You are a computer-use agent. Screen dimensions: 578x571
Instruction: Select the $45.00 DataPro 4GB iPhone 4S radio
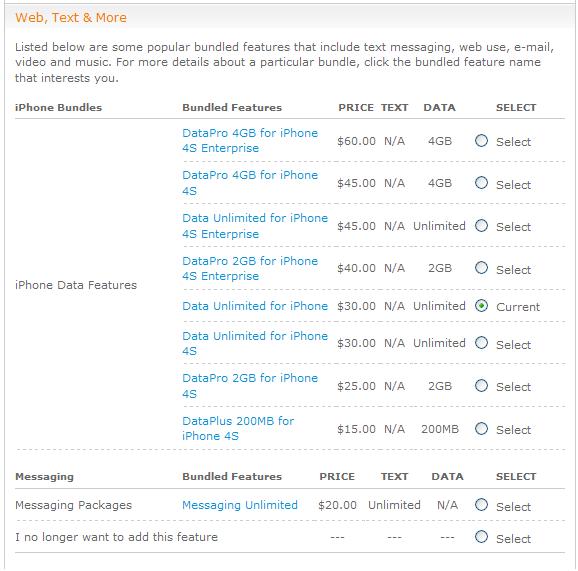pos(481,182)
